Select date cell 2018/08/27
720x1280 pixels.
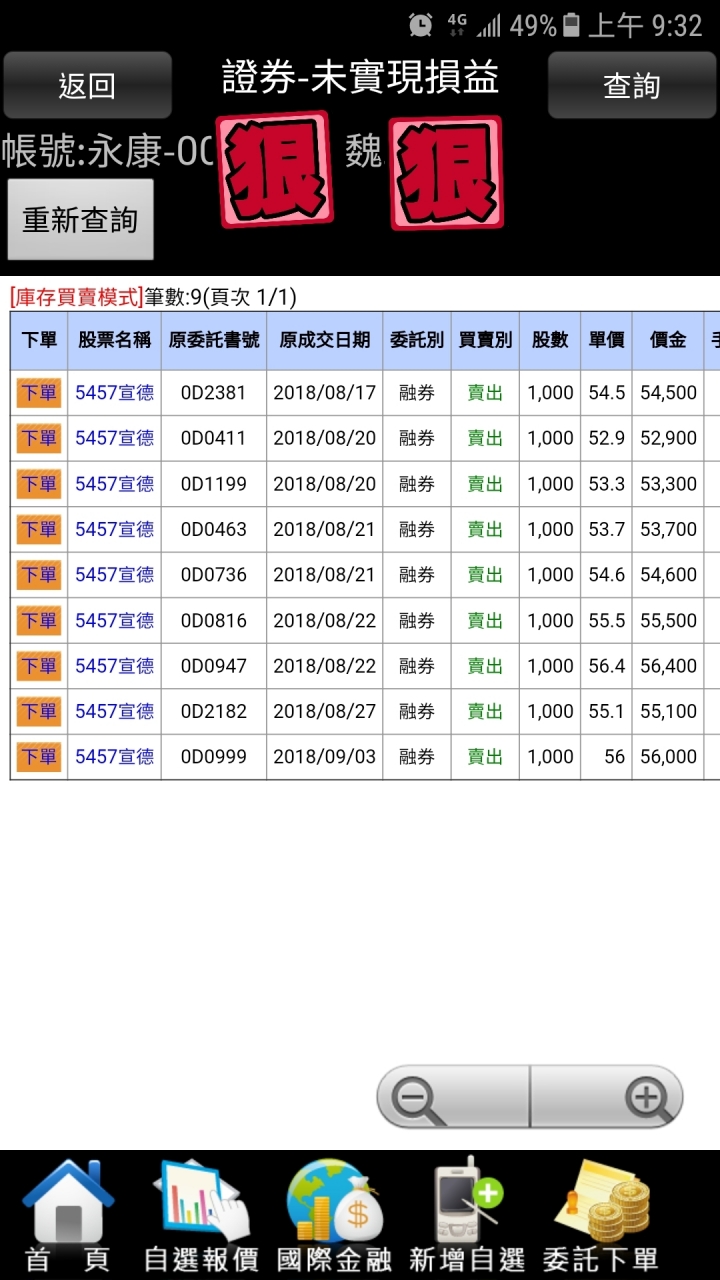click(x=325, y=711)
